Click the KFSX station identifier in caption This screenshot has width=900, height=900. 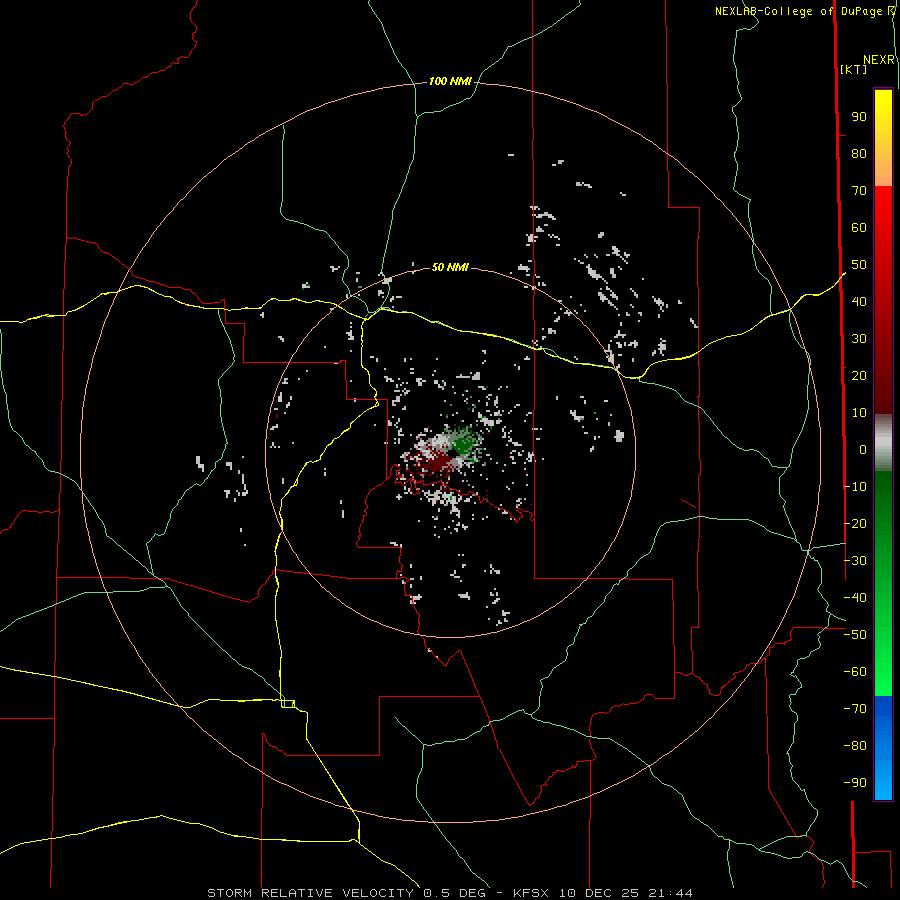531,893
